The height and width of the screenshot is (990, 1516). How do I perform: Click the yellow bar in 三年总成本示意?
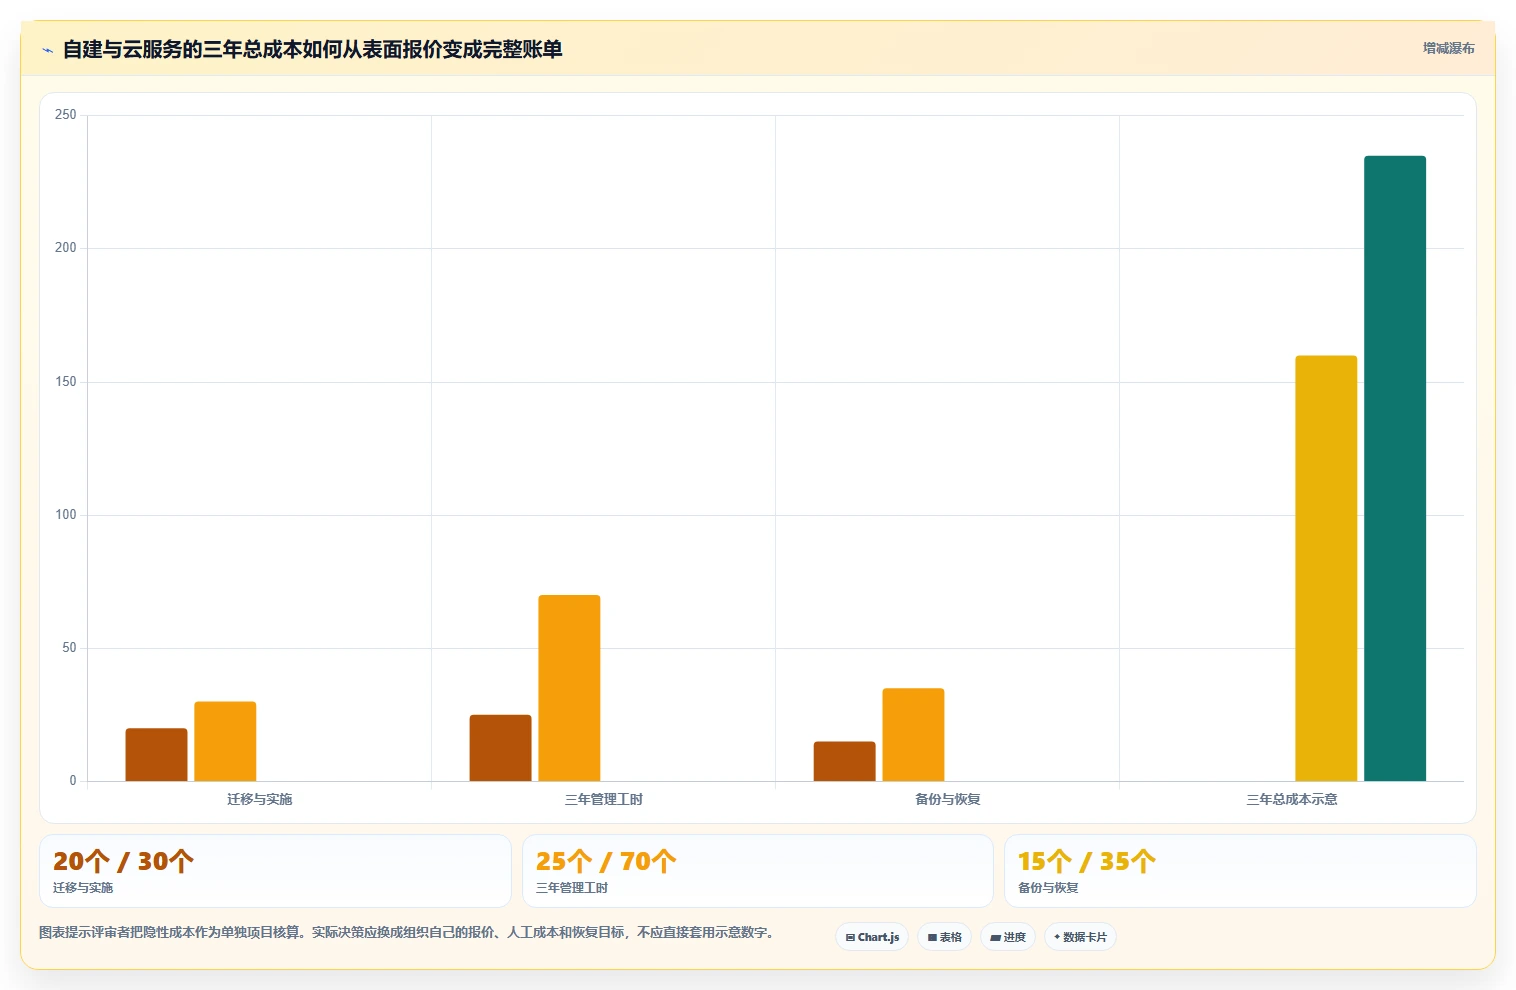click(1326, 568)
